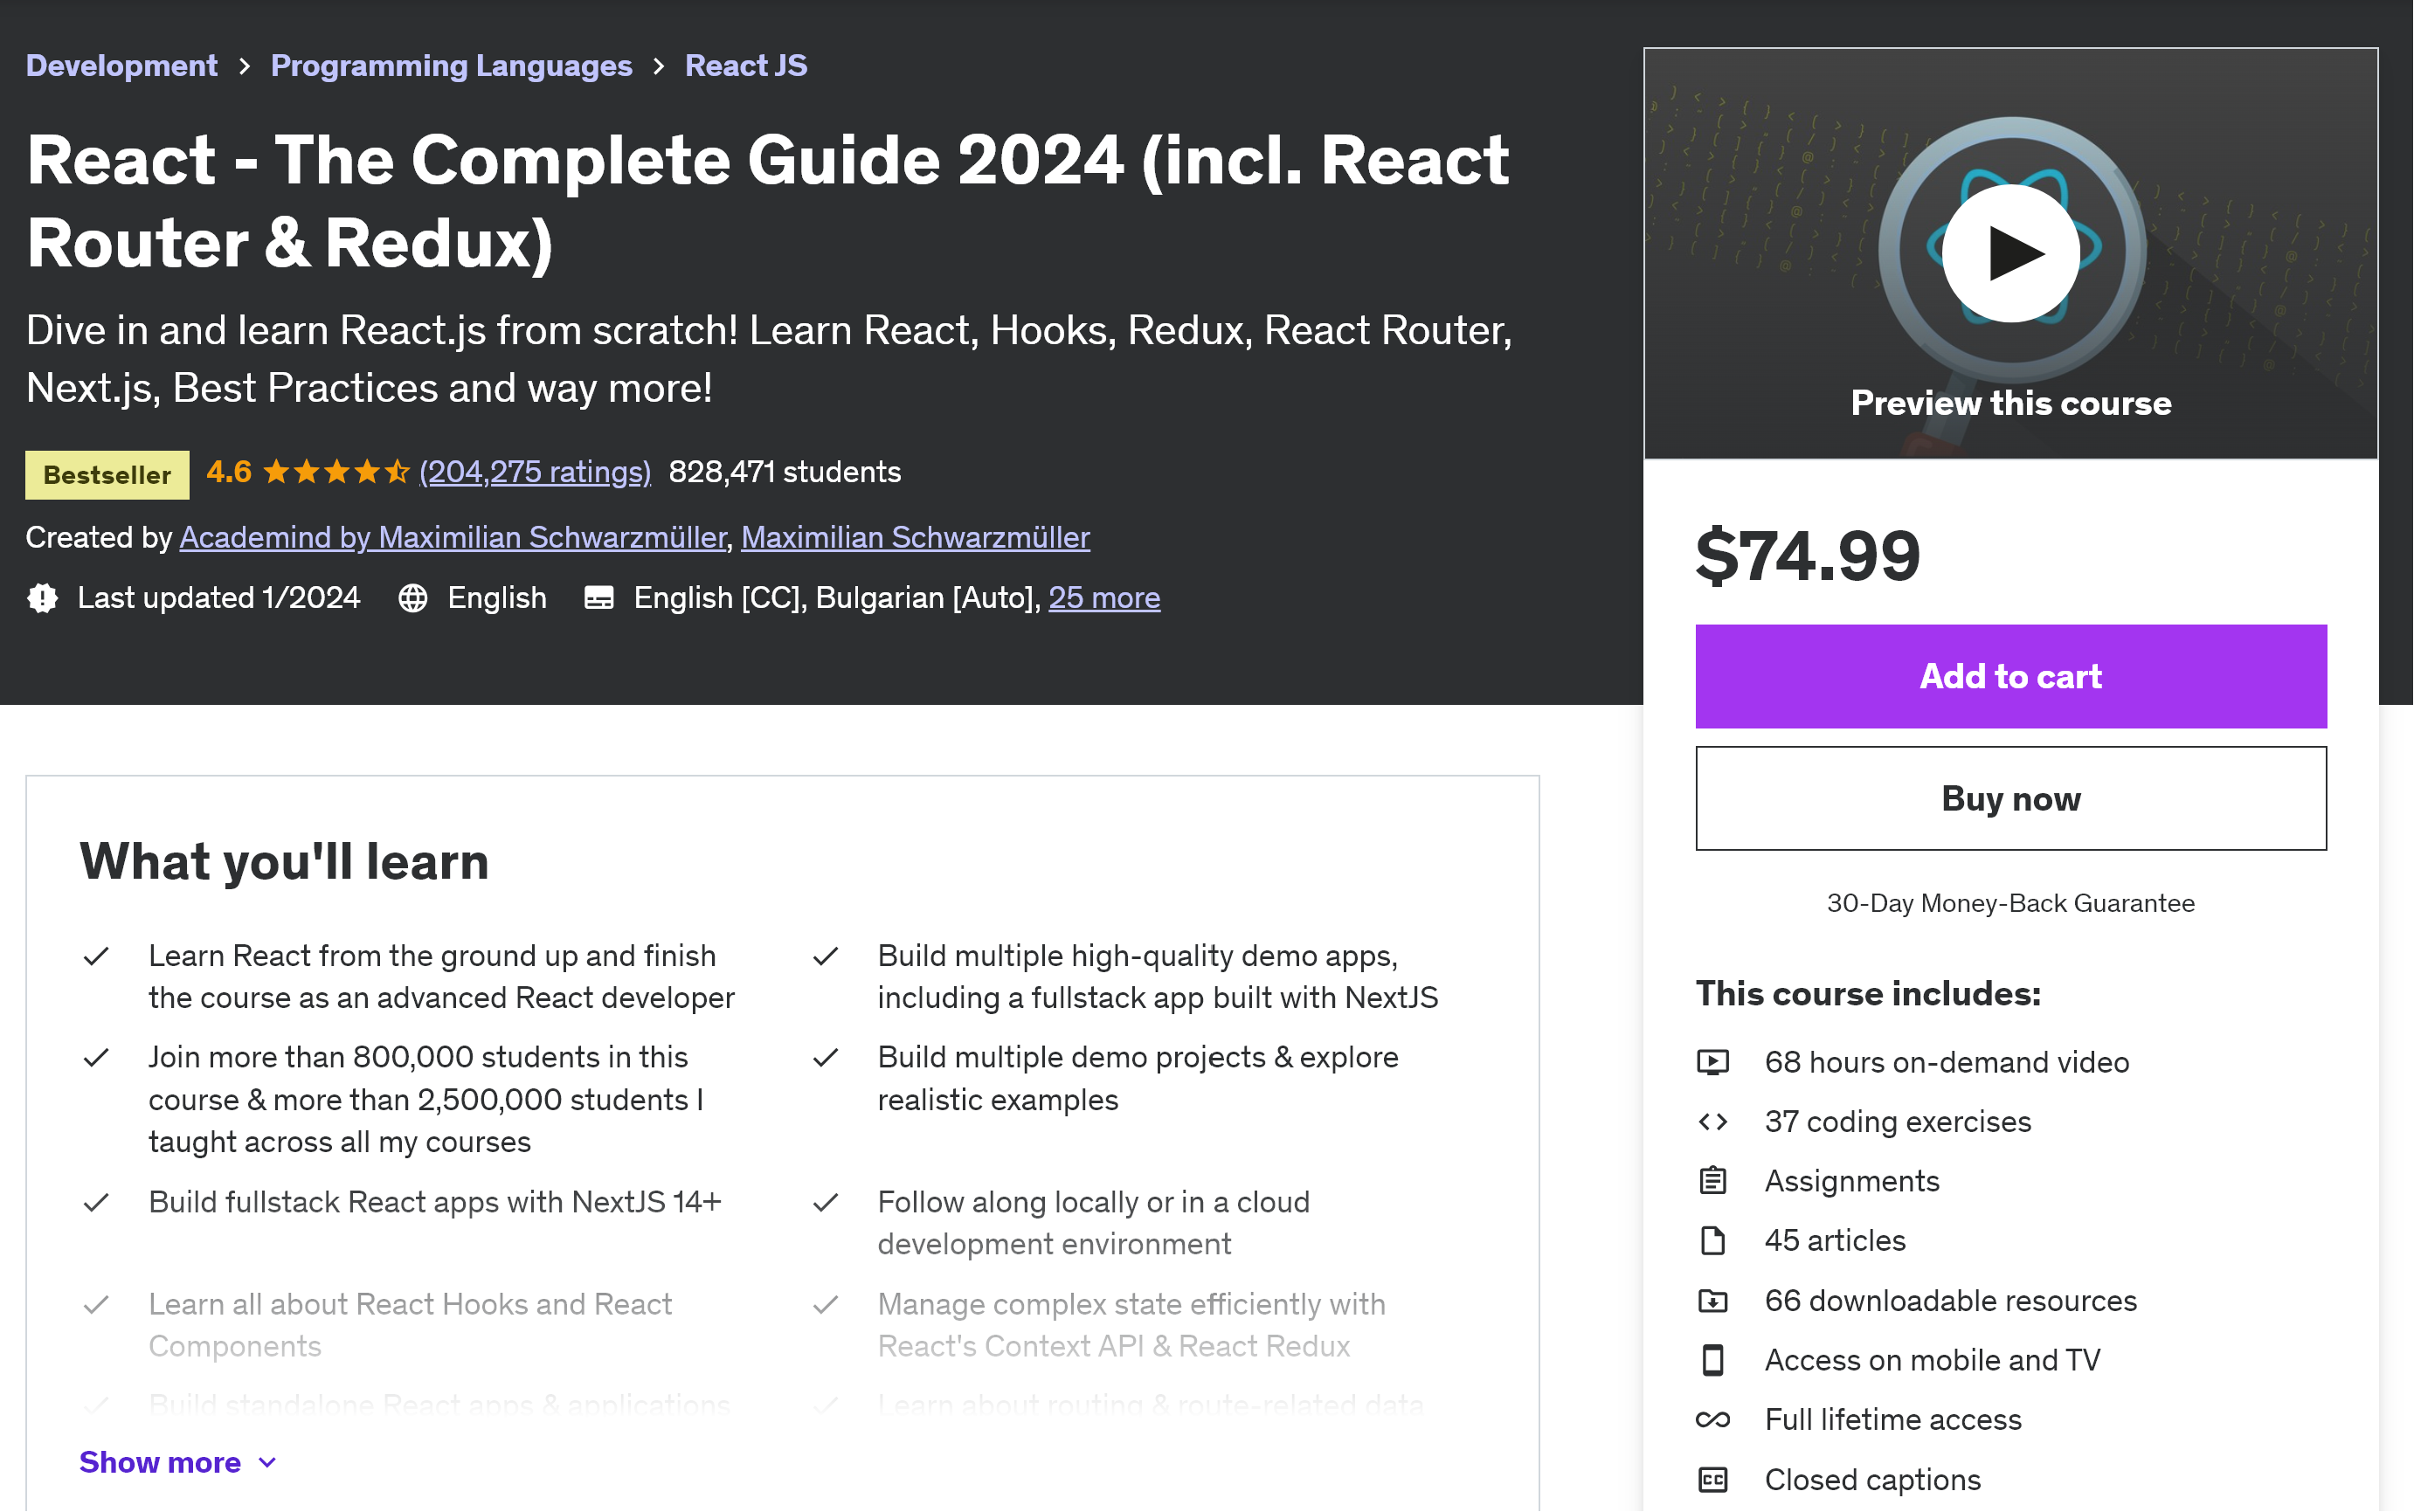Image resolution: width=2414 pixels, height=1512 pixels.
Task: Click the Buy now button
Action: pyautogui.click(x=2010, y=797)
